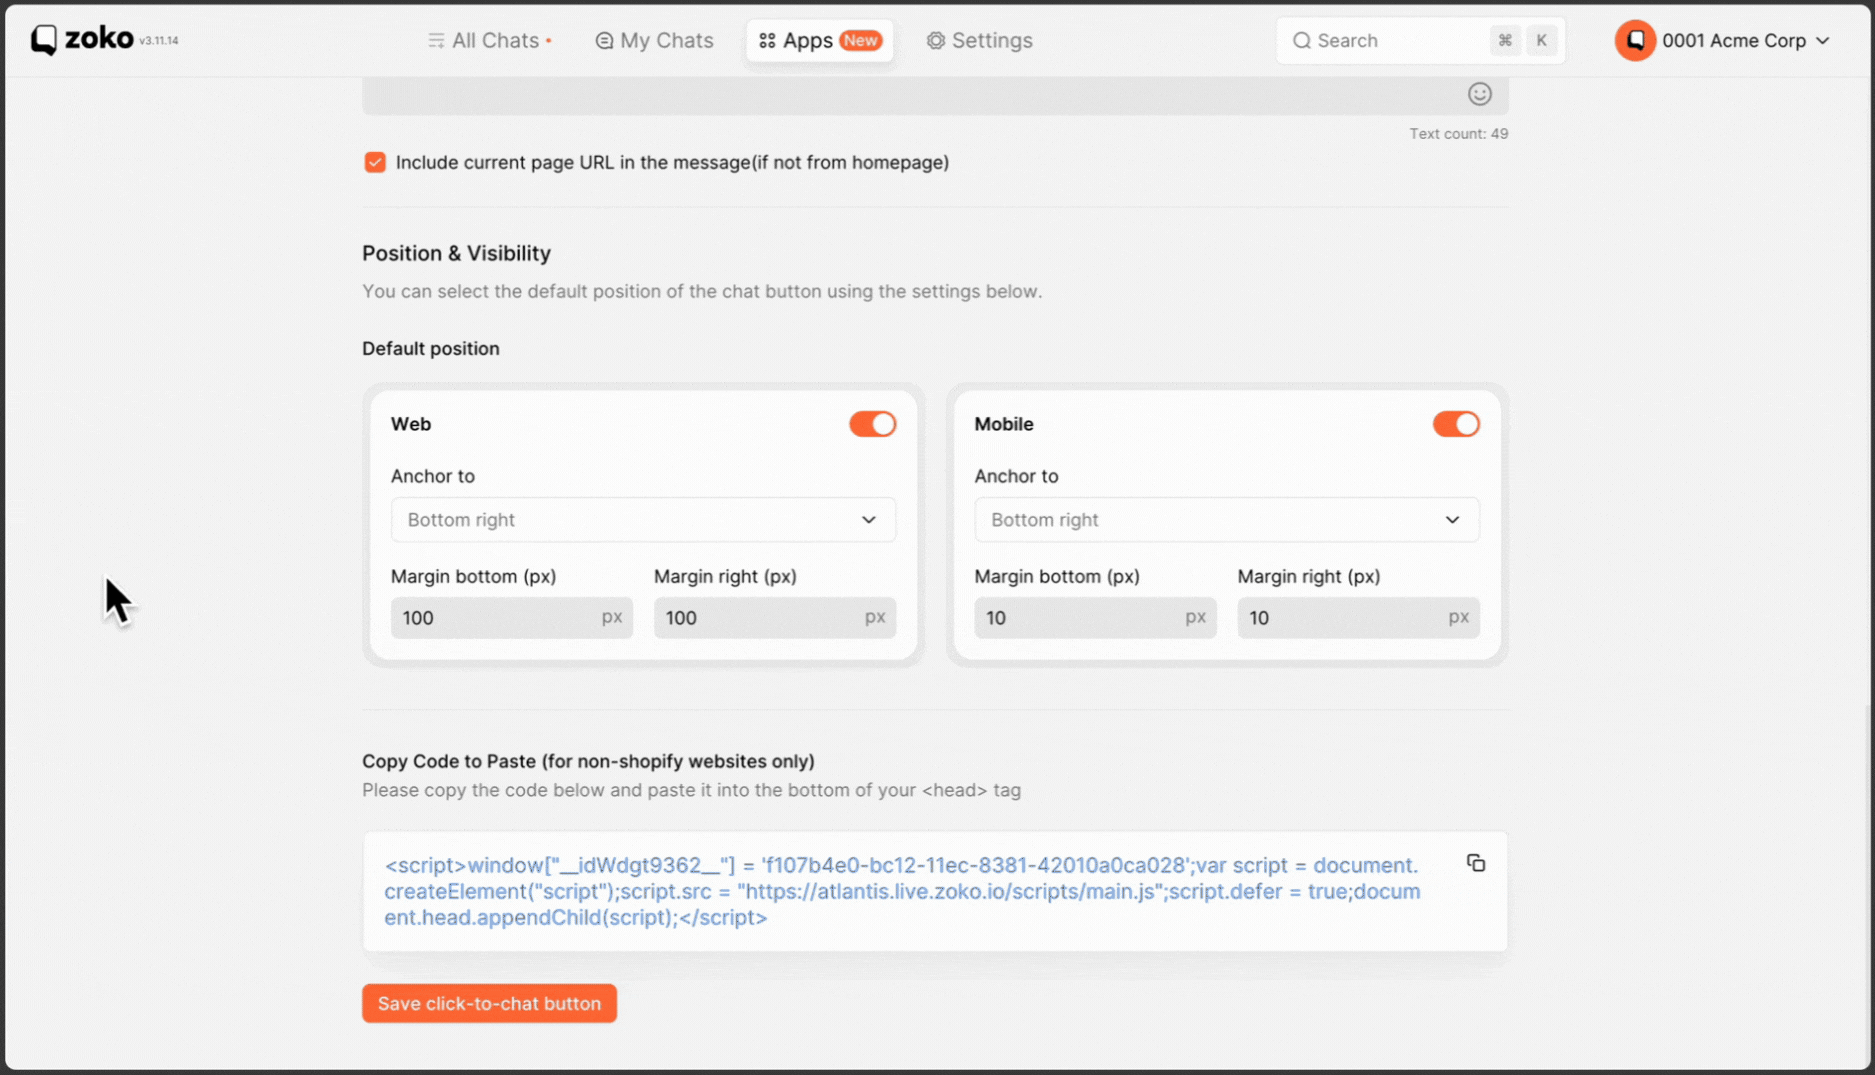Click the v3.11.14 version label
The width and height of the screenshot is (1875, 1075).
pos(158,41)
